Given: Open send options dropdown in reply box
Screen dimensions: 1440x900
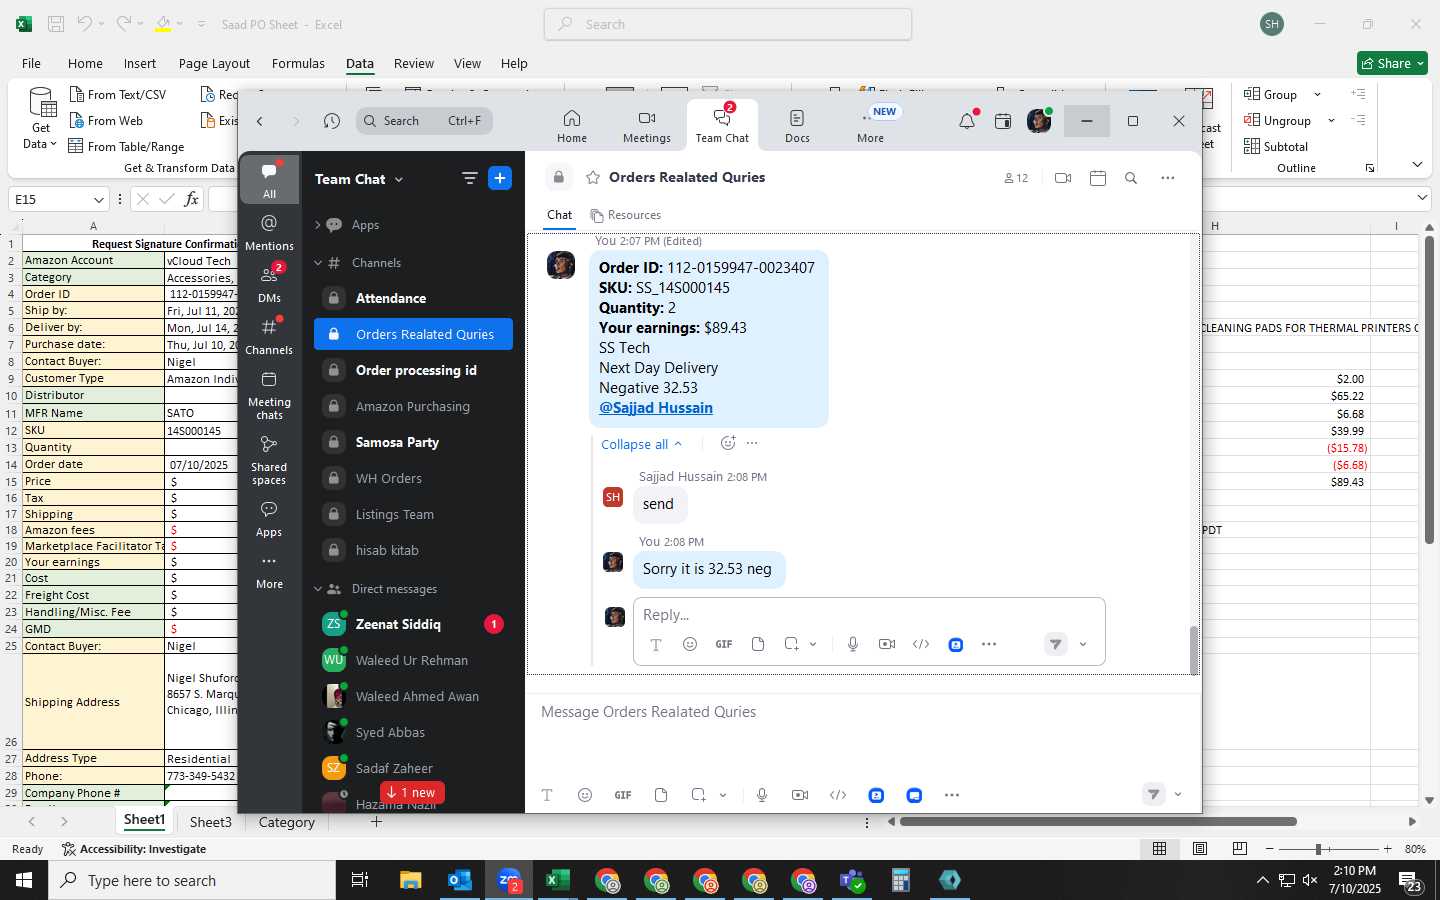Looking at the screenshot, I should pos(1083,645).
